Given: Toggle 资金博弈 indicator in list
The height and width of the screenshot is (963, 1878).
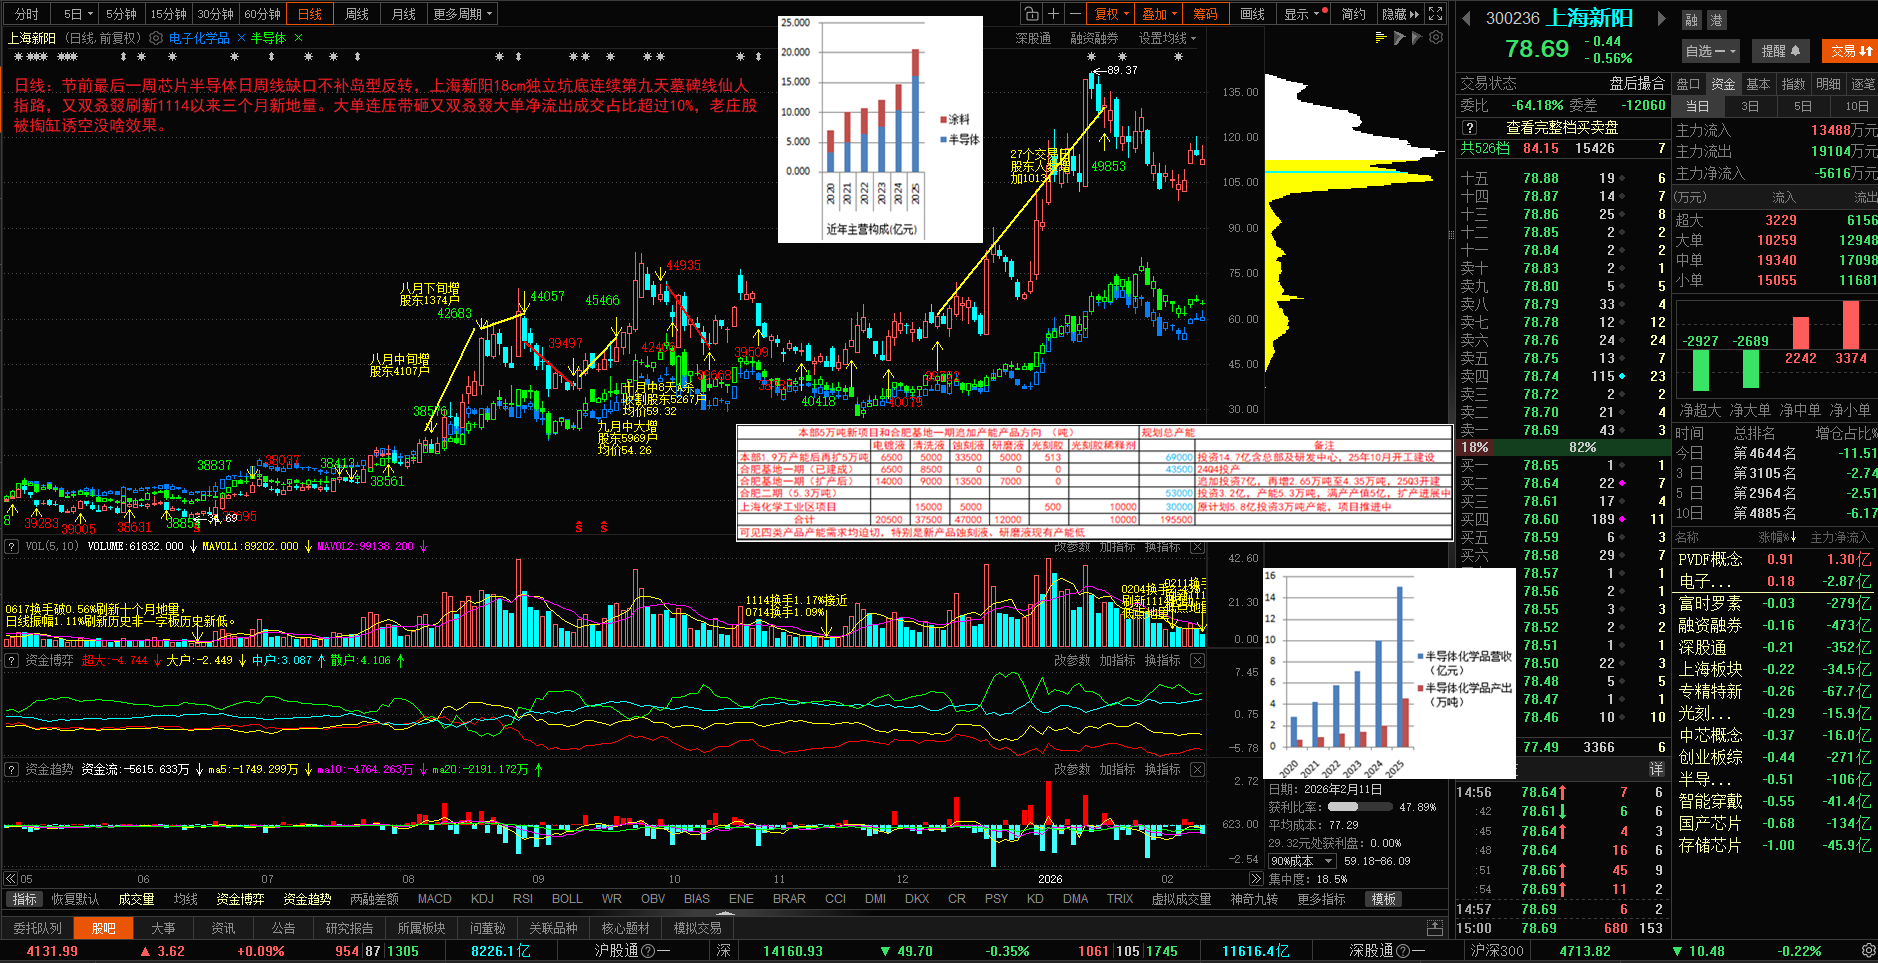Looking at the screenshot, I should tap(240, 899).
